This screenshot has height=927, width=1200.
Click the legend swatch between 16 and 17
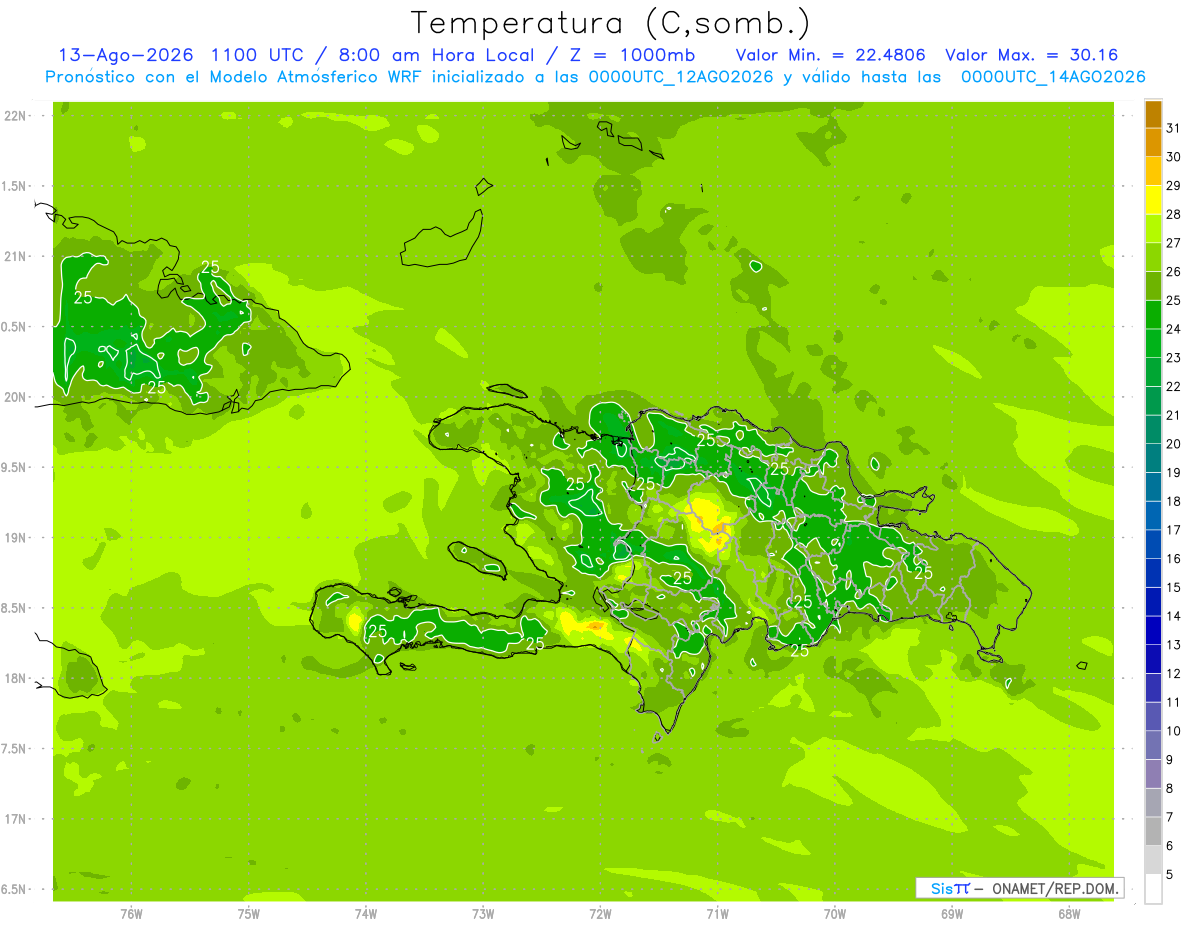pos(1153,545)
